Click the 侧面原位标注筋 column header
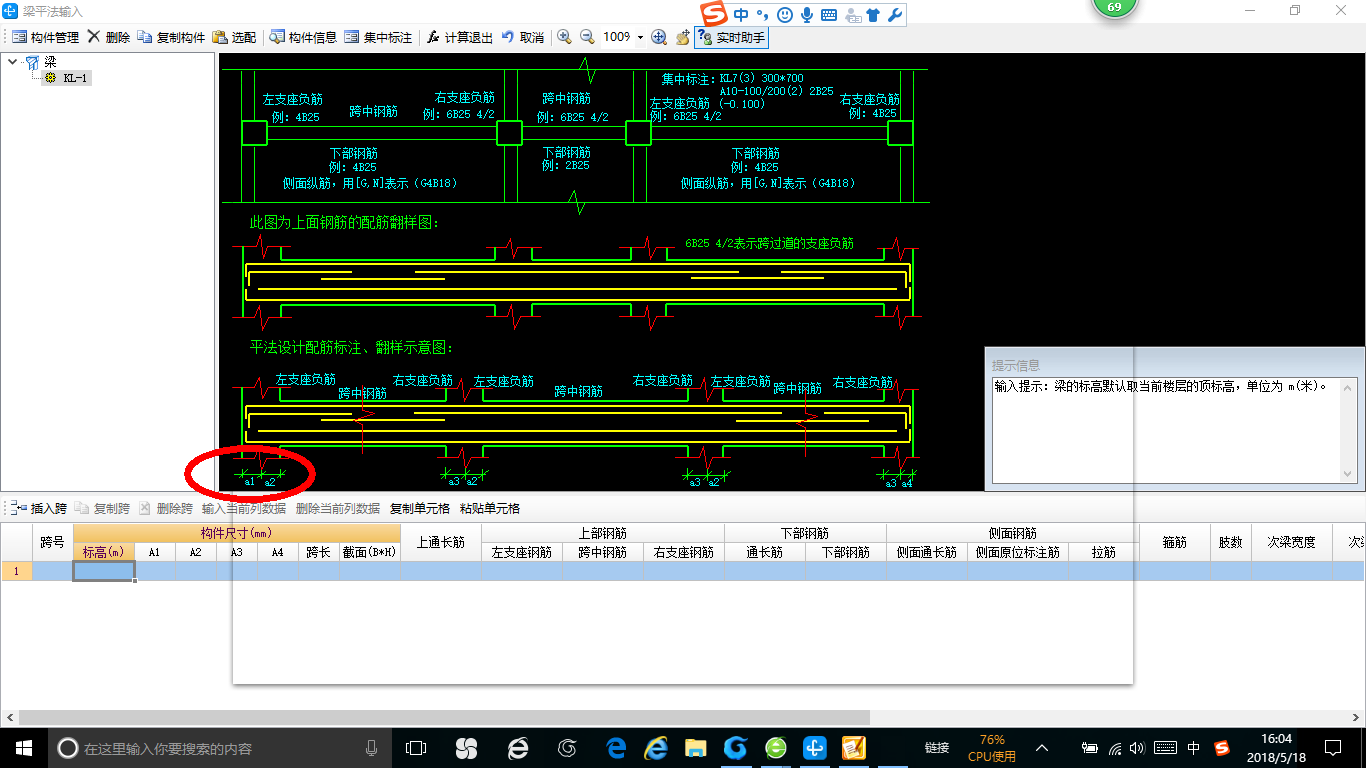1366x768 pixels. click(x=1018, y=552)
